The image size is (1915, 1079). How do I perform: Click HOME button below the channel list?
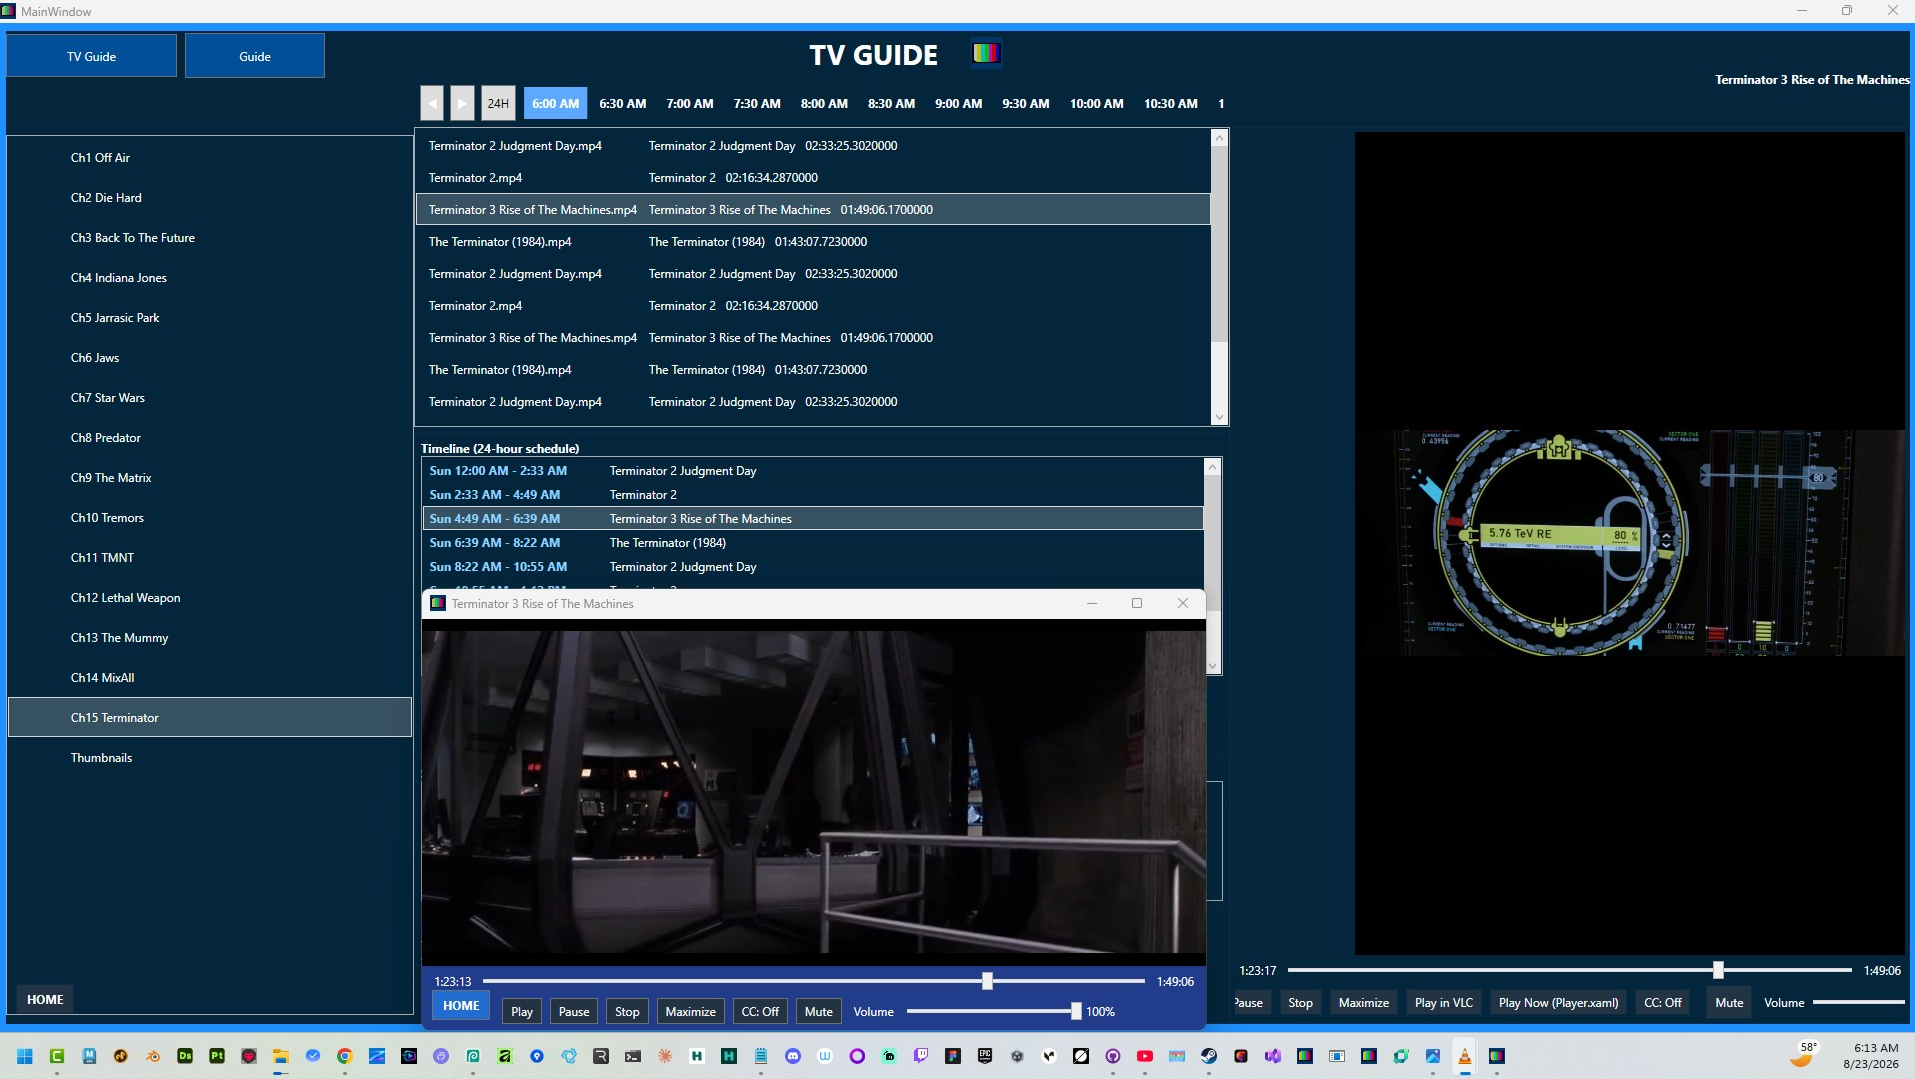click(45, 999)
